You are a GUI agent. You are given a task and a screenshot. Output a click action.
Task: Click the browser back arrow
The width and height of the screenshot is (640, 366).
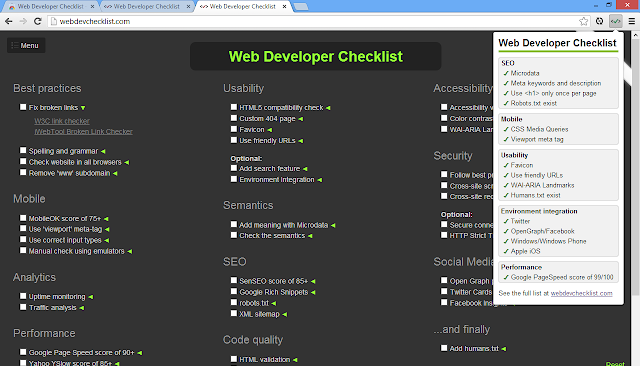coord(9,21)
